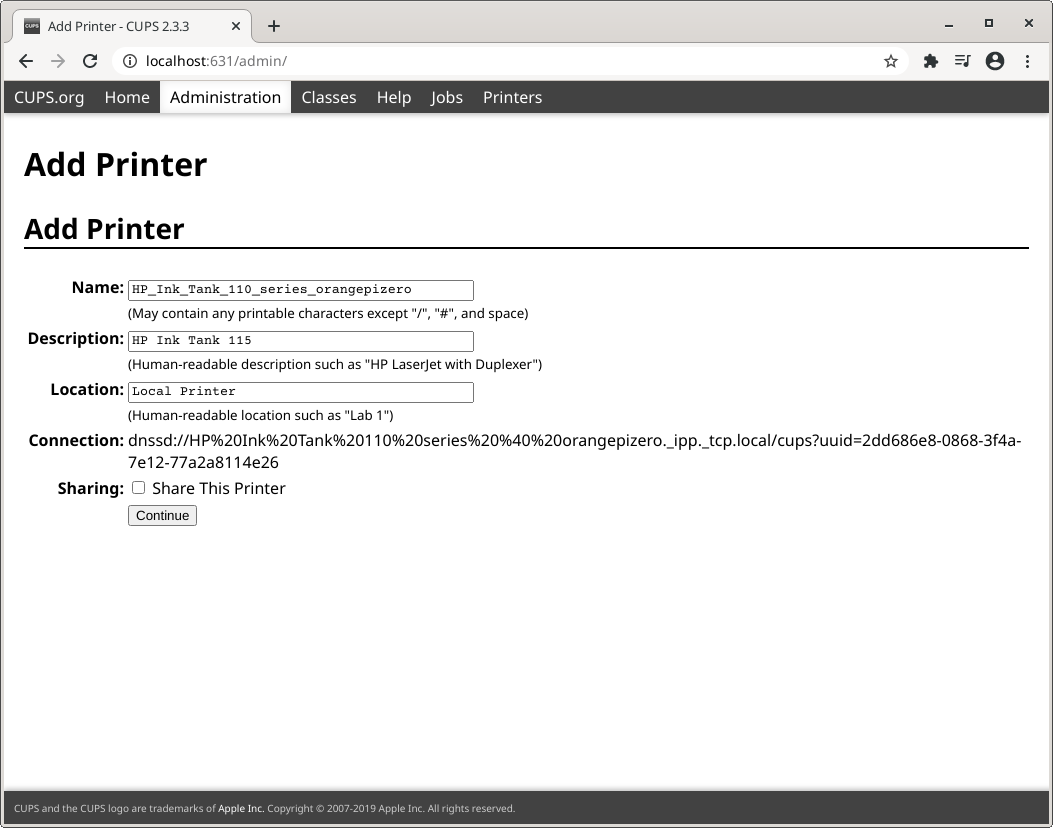
Task: Click the browser back arrow
Action: (x=26, y=61)
